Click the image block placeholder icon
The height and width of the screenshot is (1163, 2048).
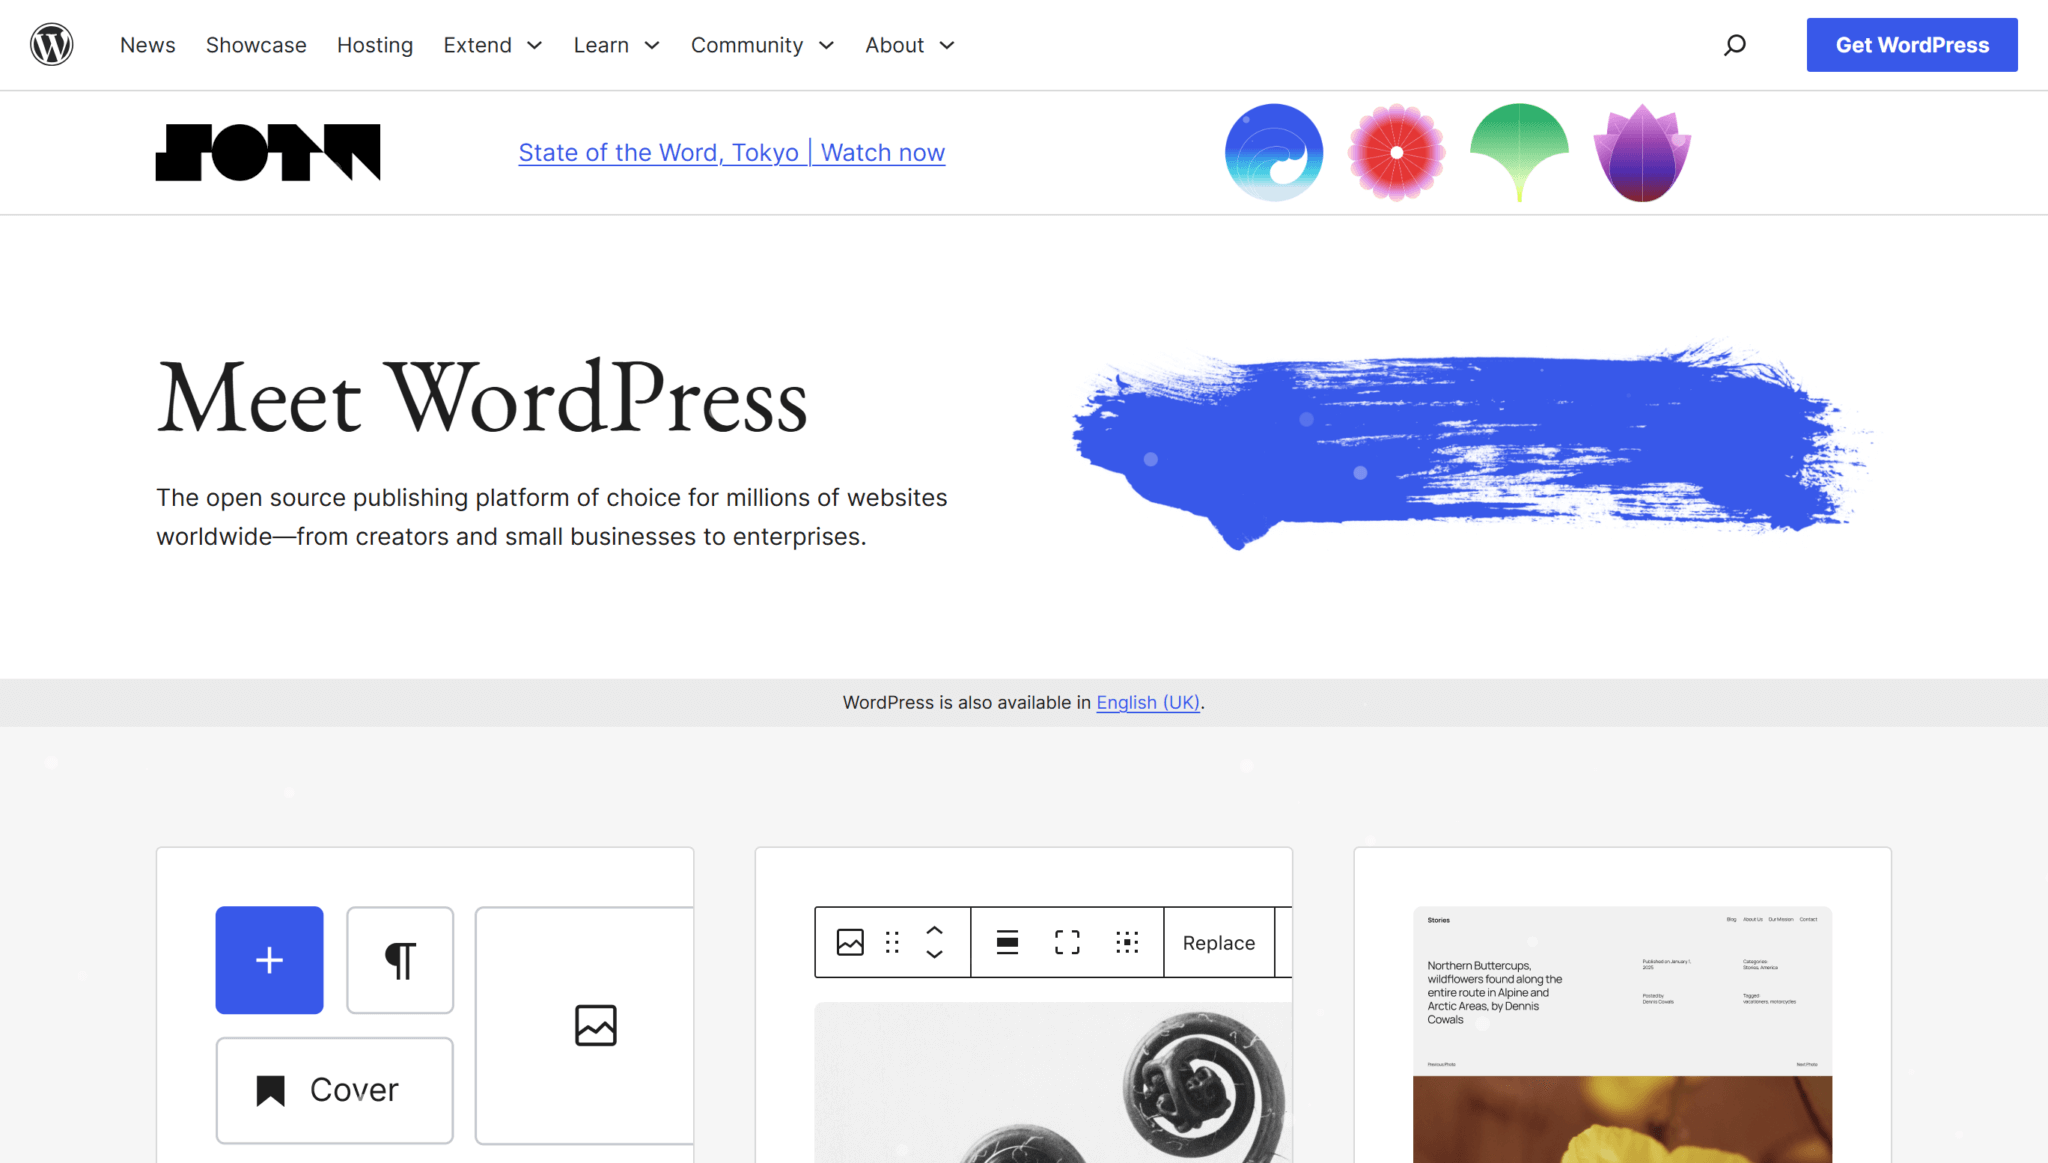coord(596,1025)
